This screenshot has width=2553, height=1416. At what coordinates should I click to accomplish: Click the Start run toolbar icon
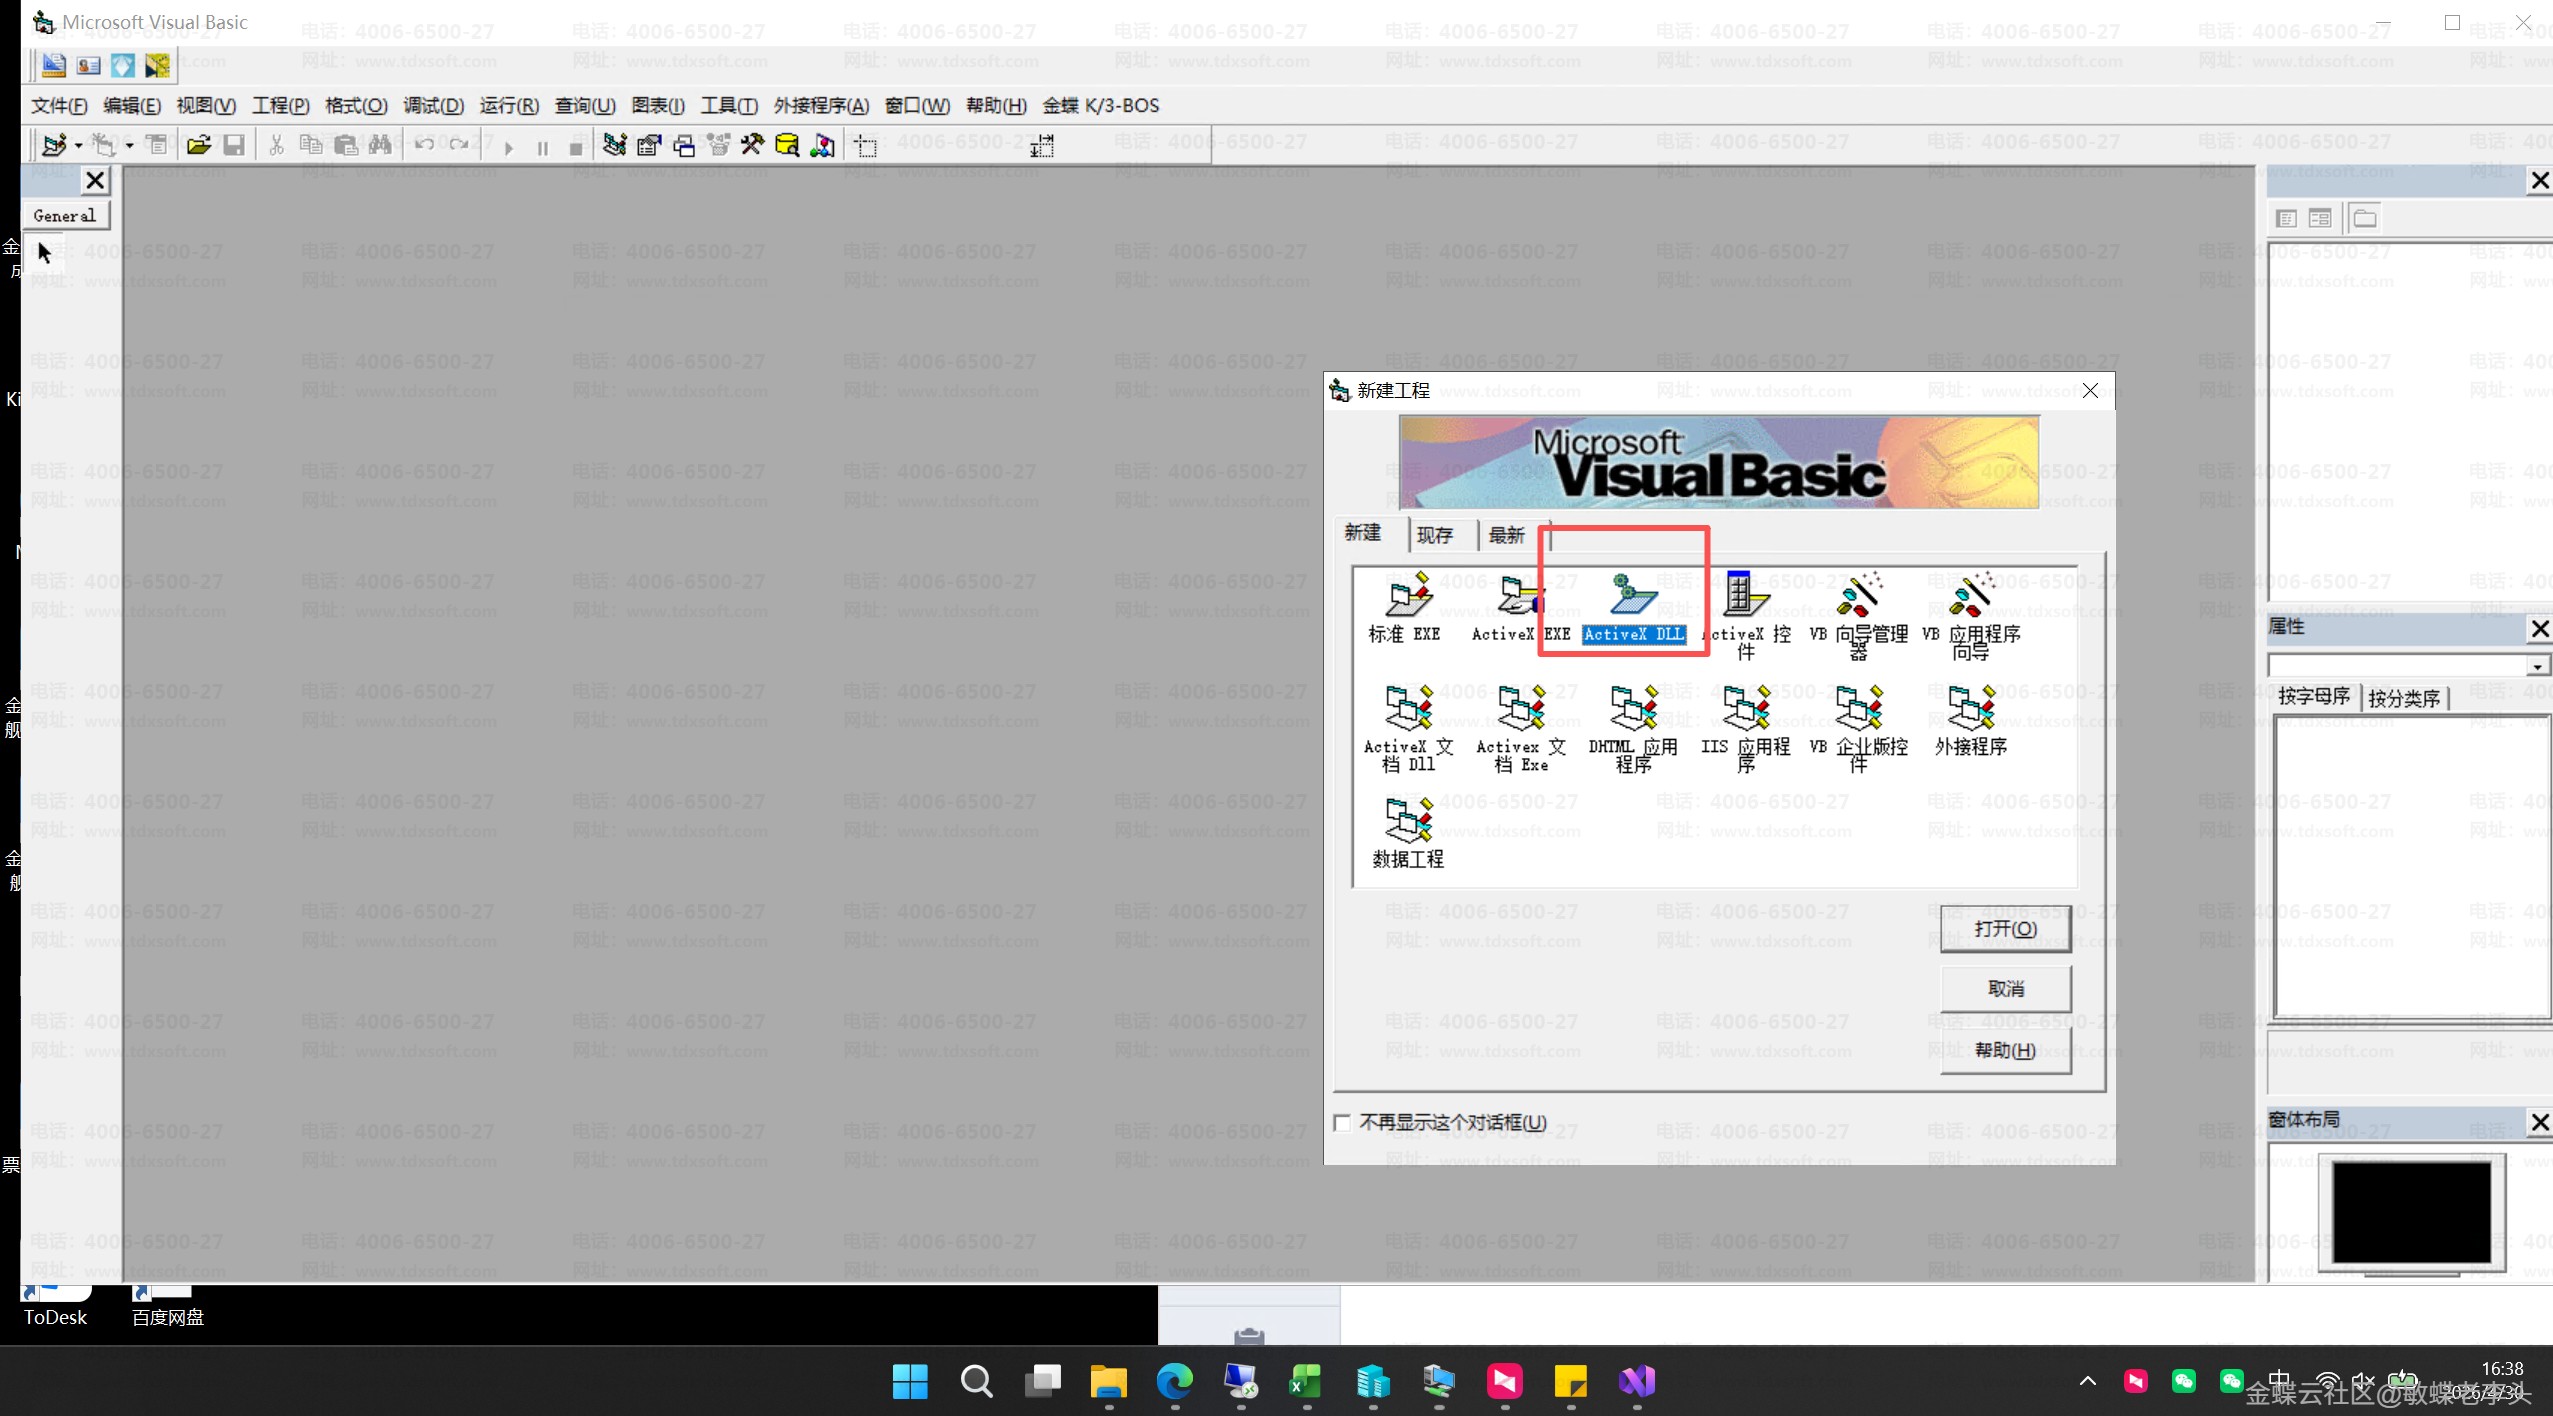509,147
